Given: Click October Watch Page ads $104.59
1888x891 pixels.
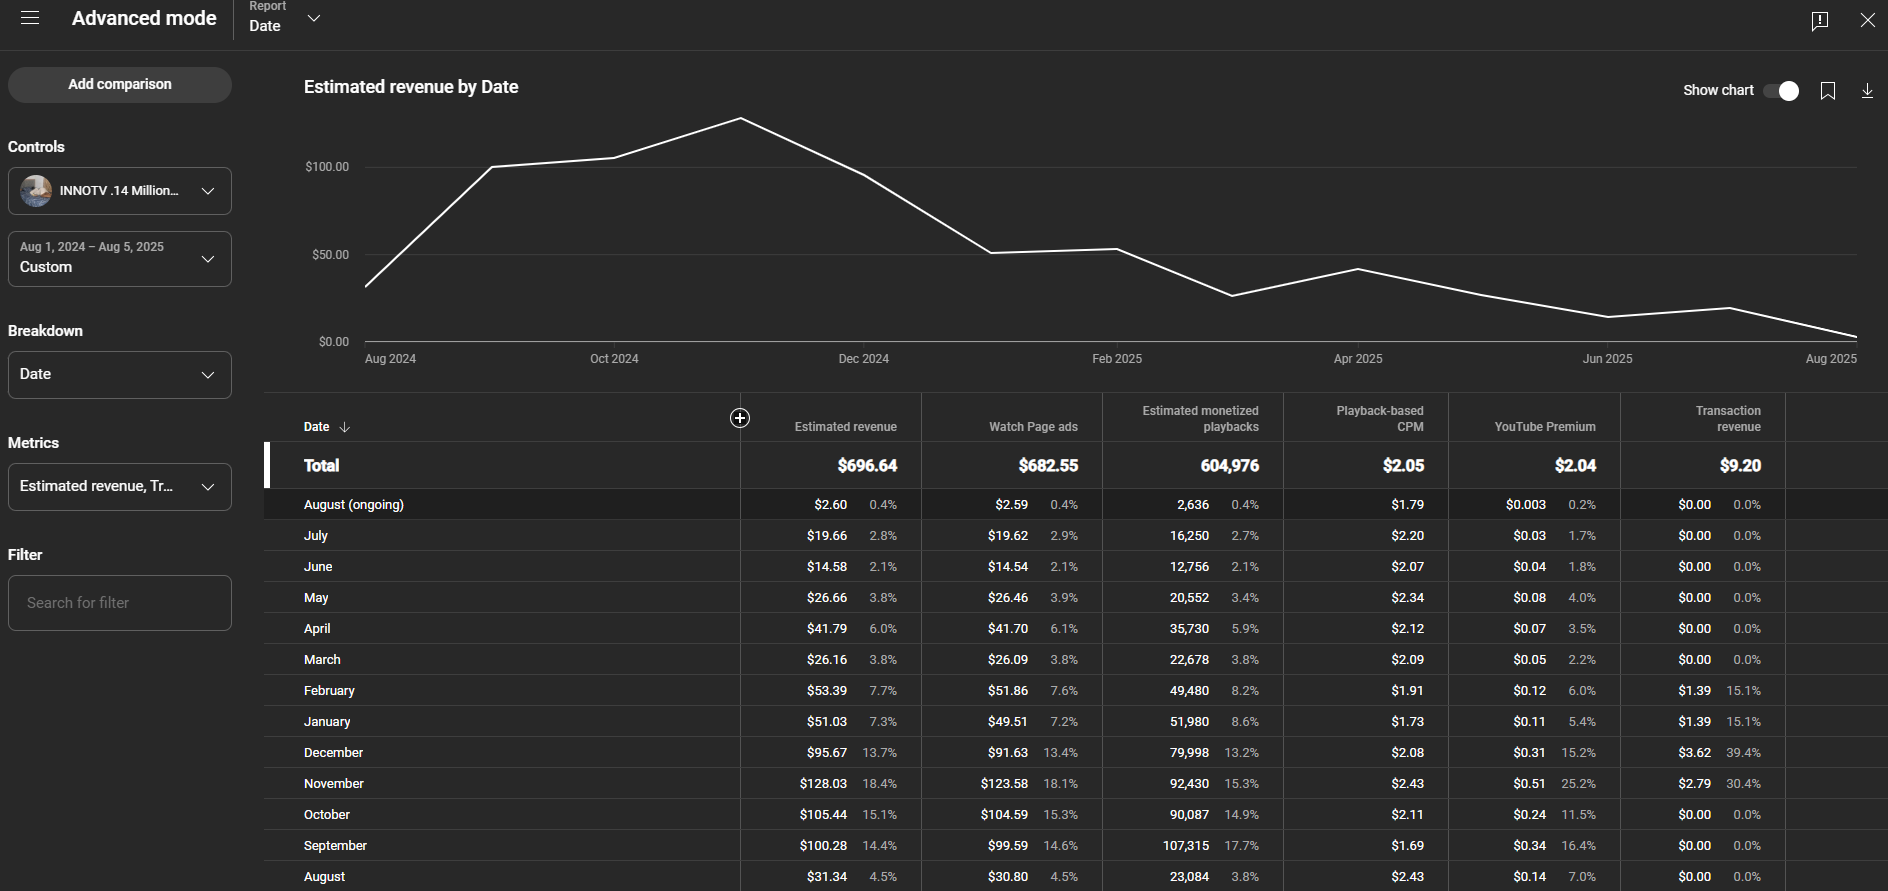Looking at the screenshot, I should 1004,815.
